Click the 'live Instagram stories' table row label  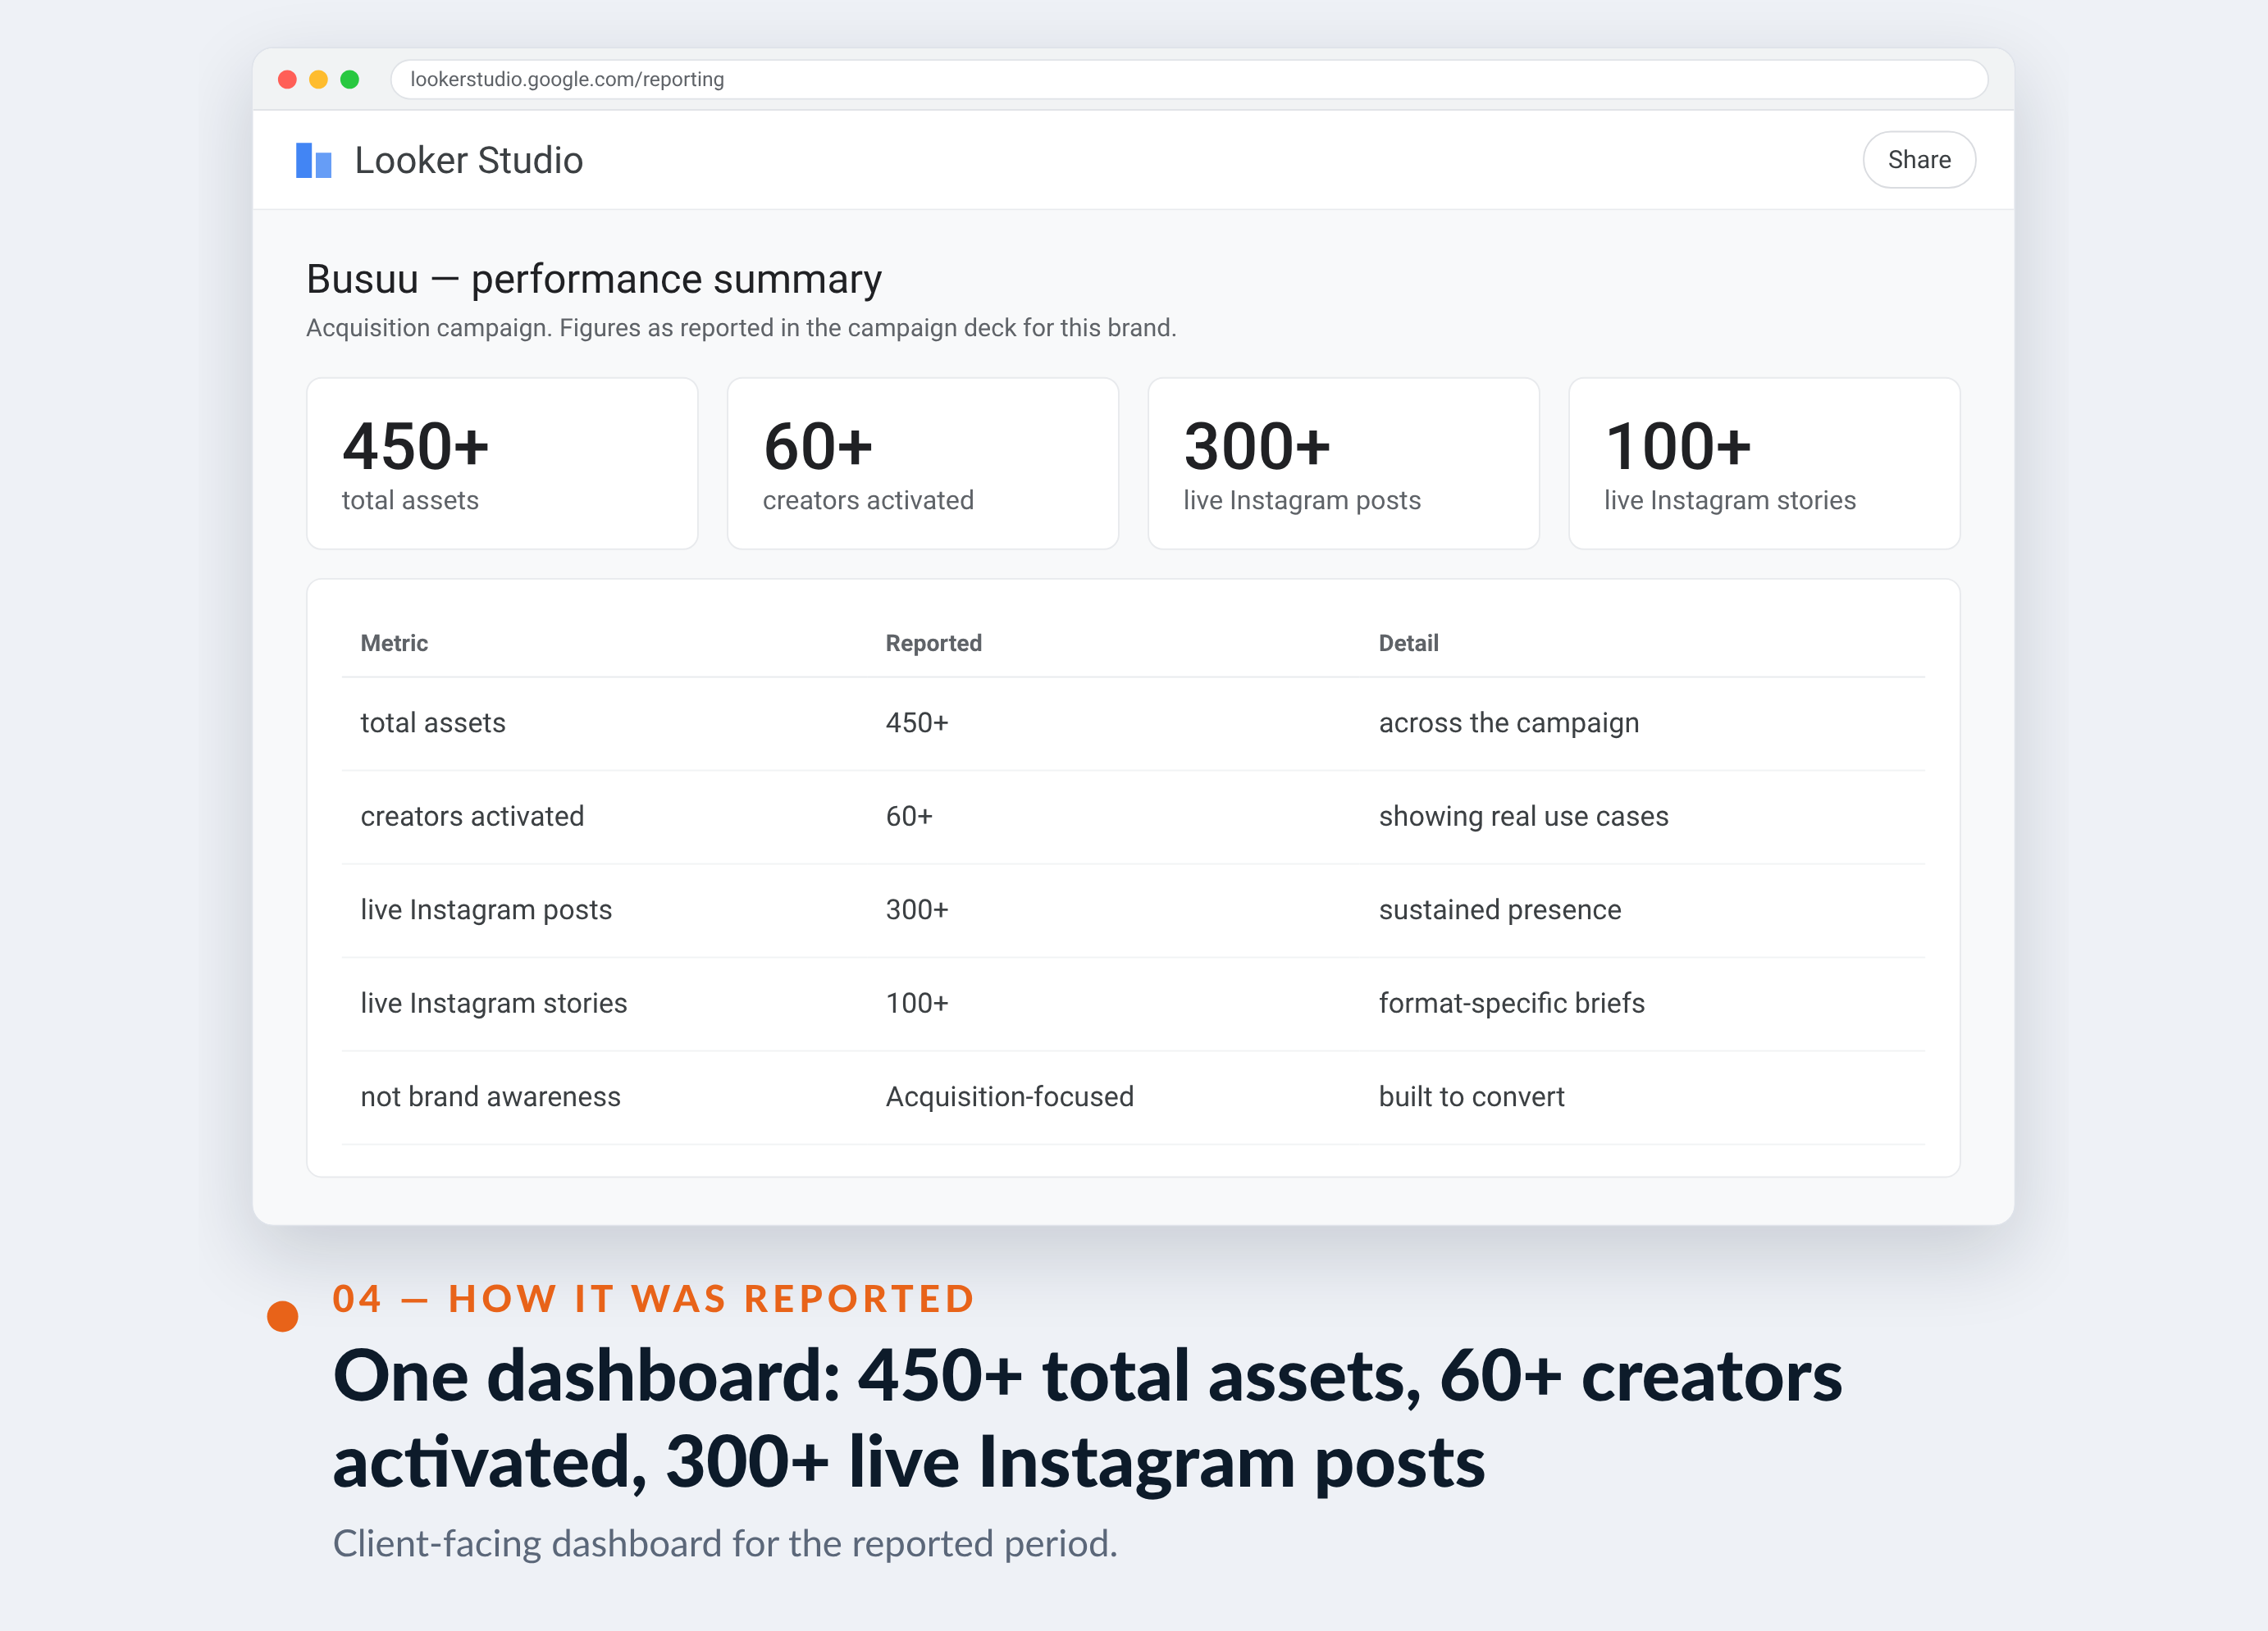point(493,1003)
